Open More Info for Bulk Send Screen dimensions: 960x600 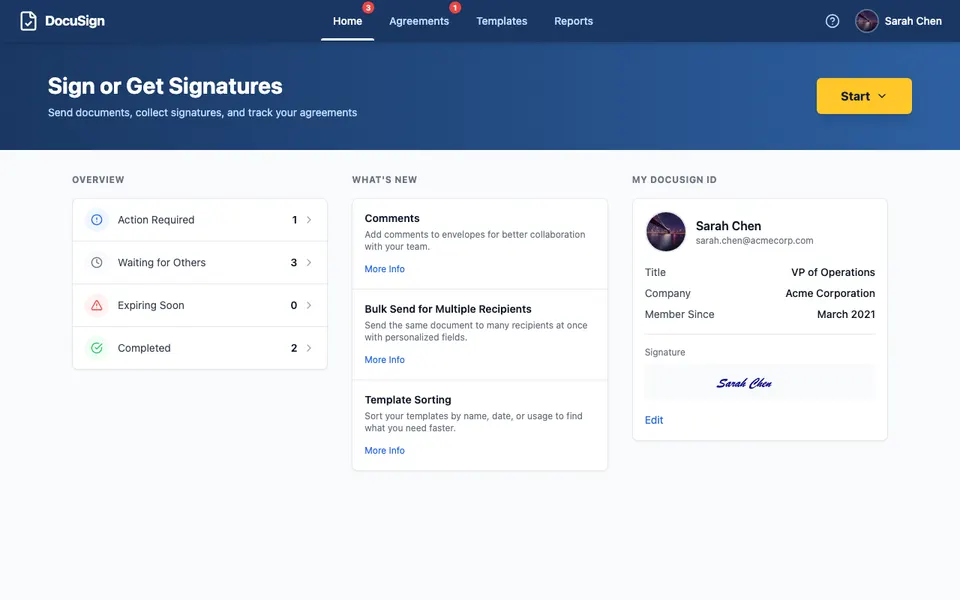384,359
